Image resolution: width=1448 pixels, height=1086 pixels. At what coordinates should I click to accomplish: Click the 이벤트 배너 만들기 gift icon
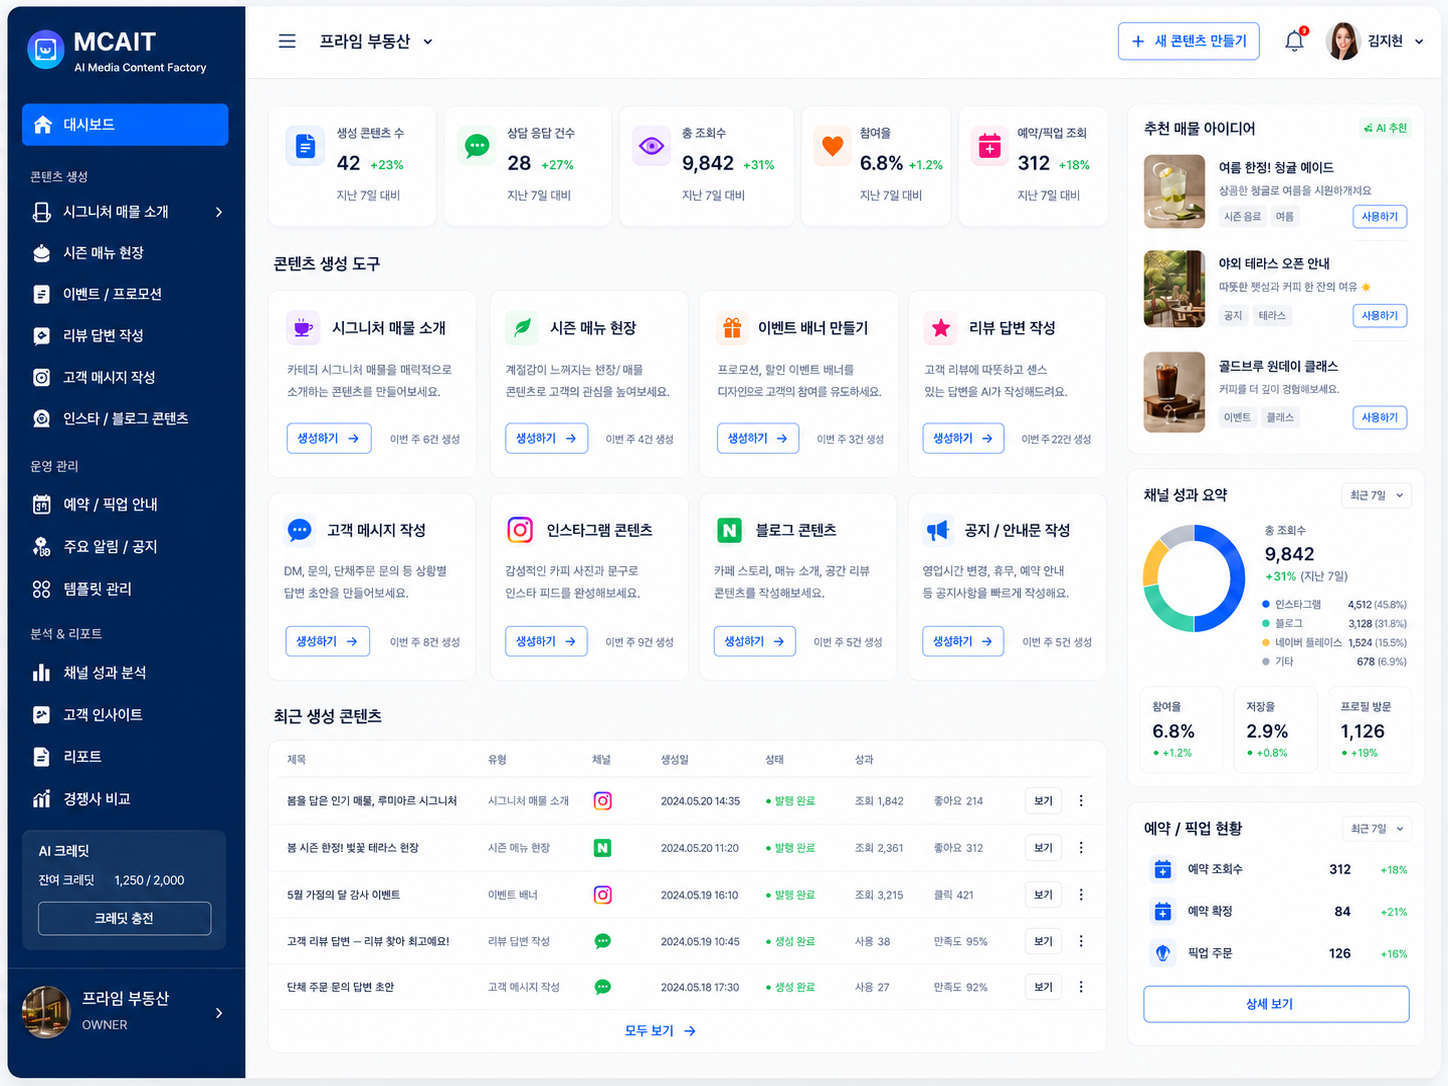[733, 328]
